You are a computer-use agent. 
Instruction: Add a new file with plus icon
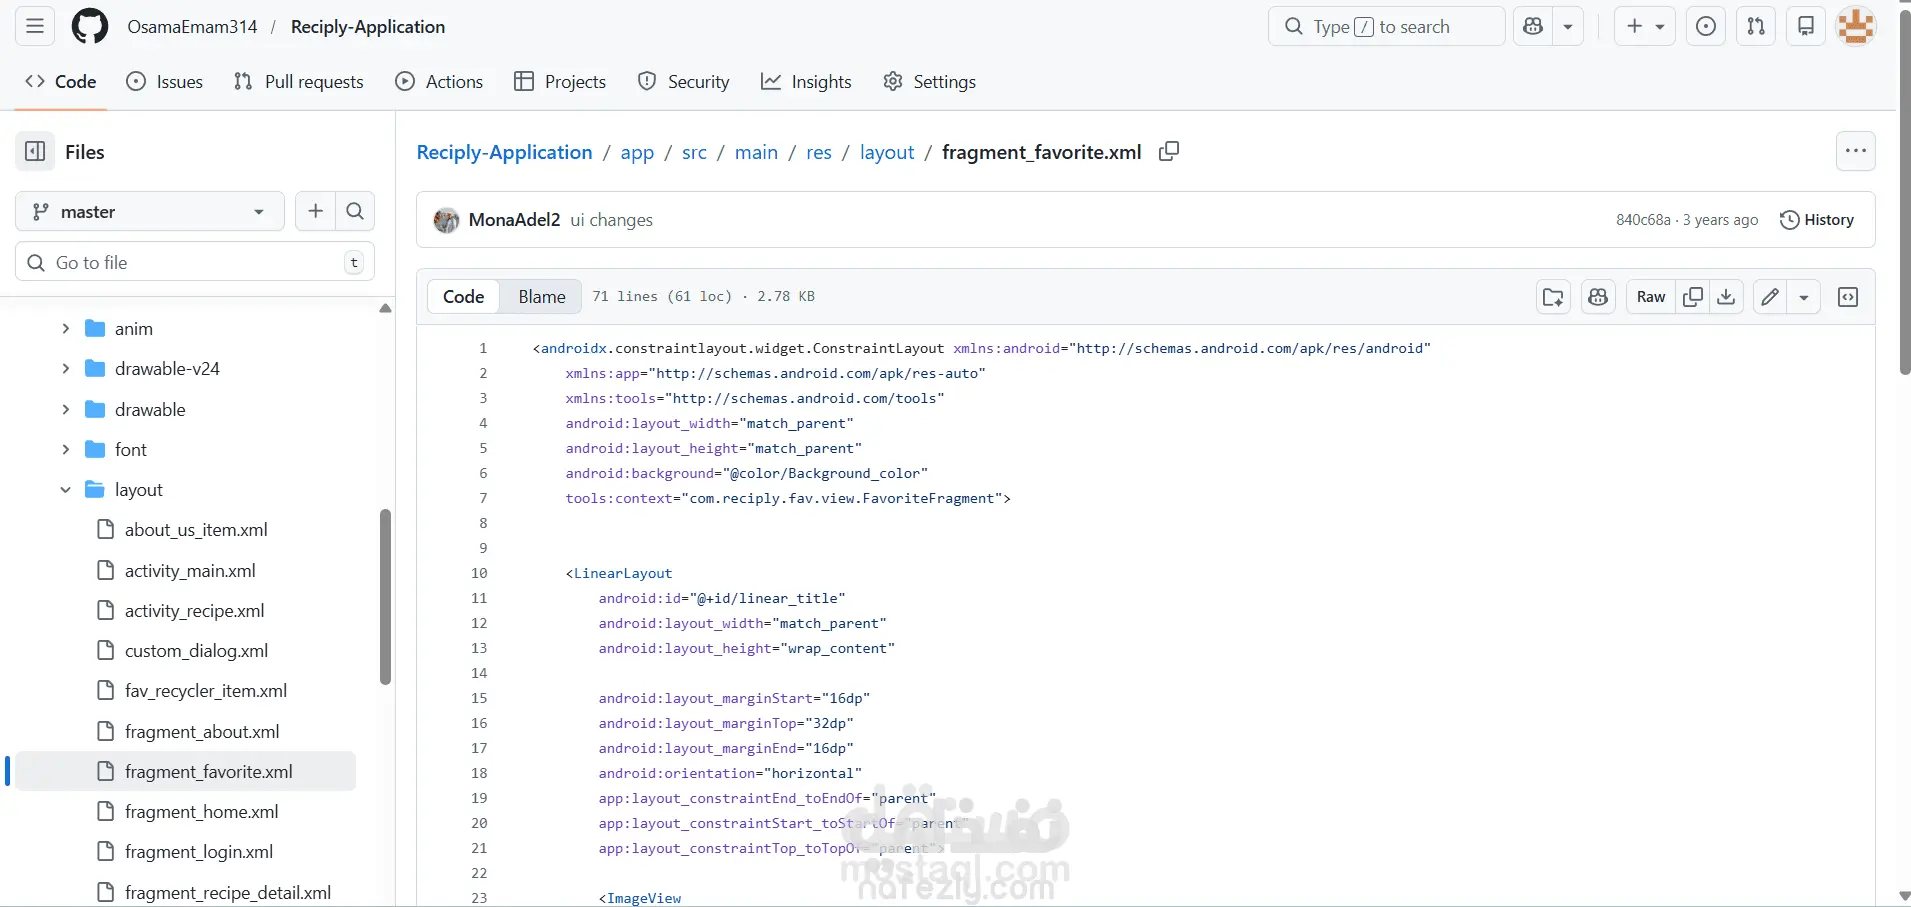pos(316,211)
